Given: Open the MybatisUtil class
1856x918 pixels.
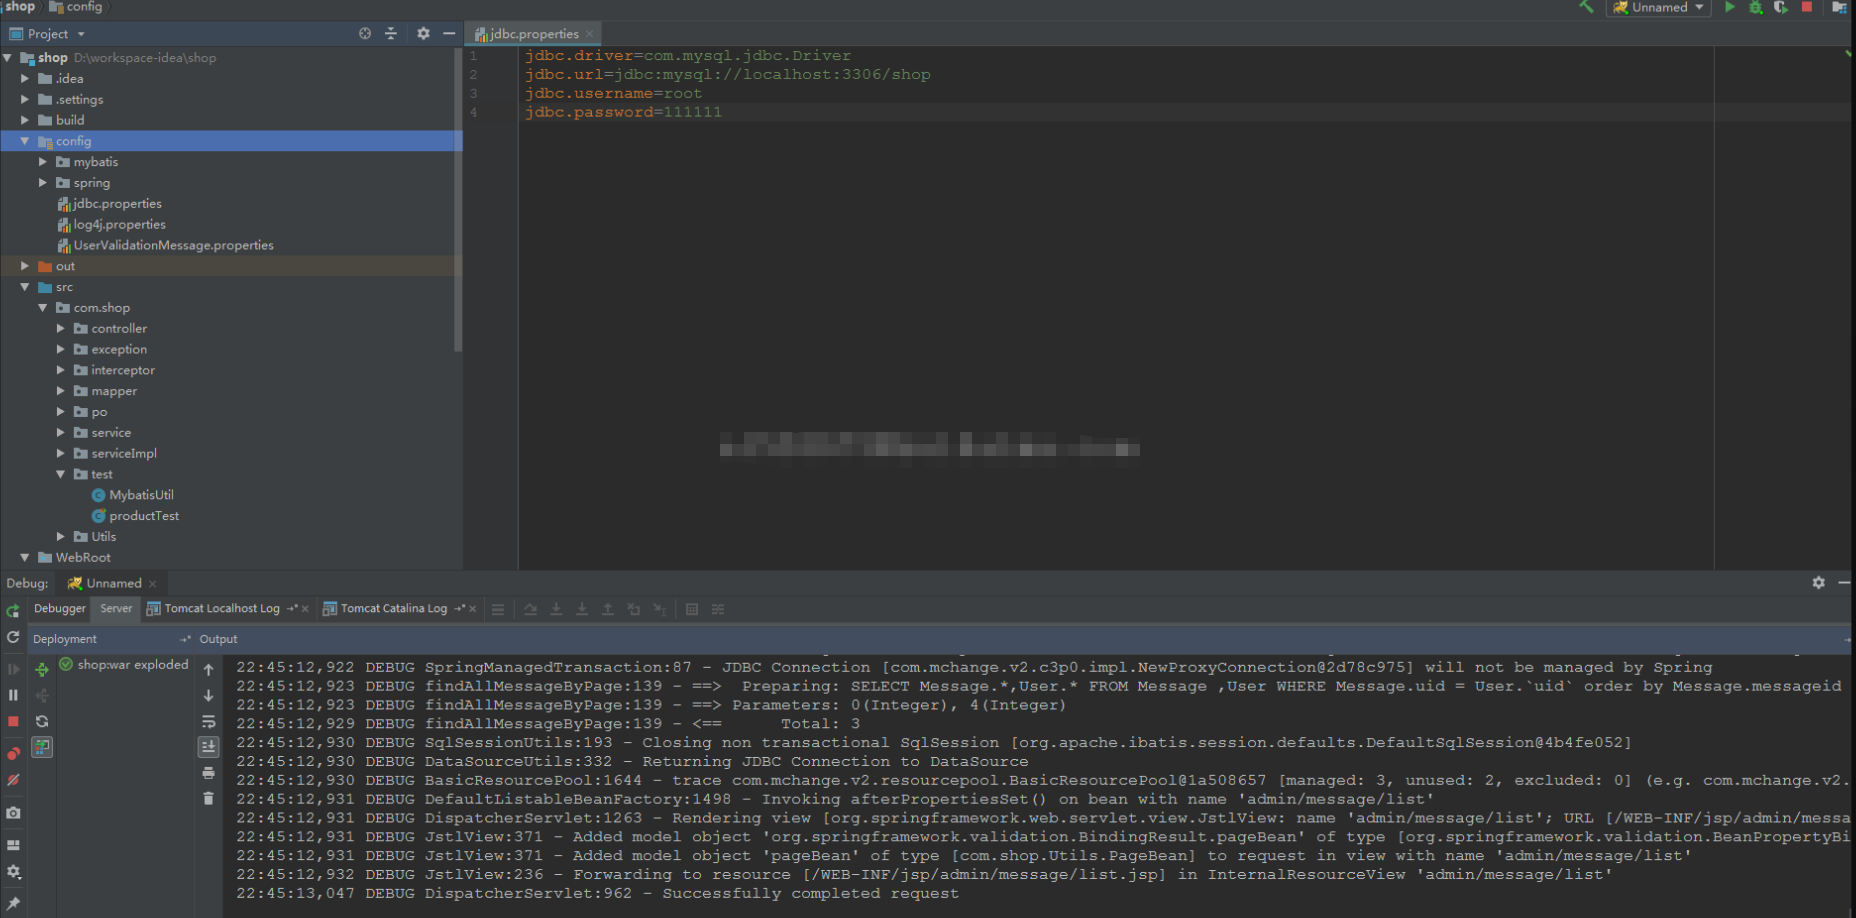Looking at the screenshot, I should [x=133, y=495].
